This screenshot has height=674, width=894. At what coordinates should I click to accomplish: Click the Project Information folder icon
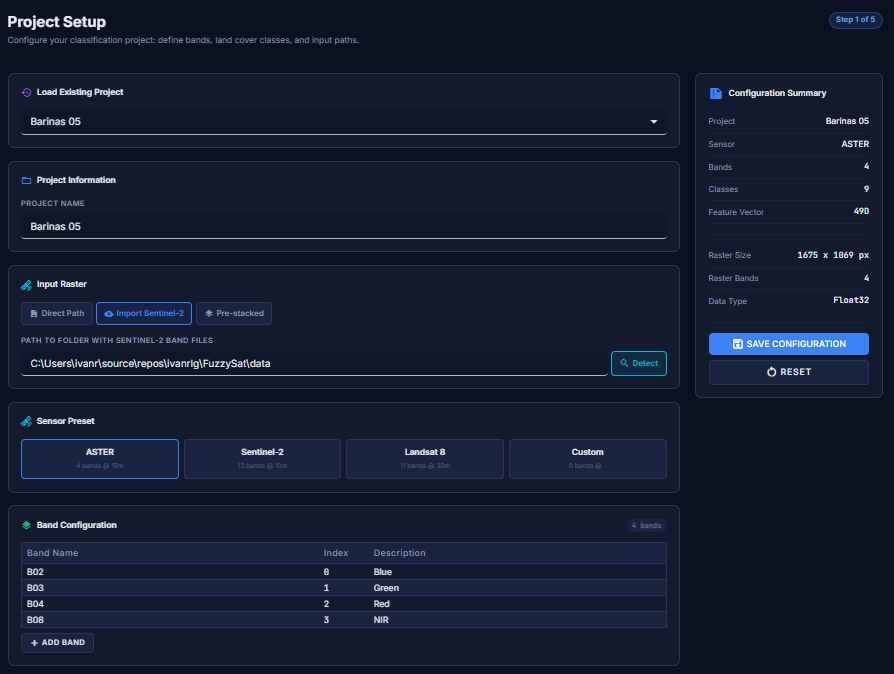(27, 180)
